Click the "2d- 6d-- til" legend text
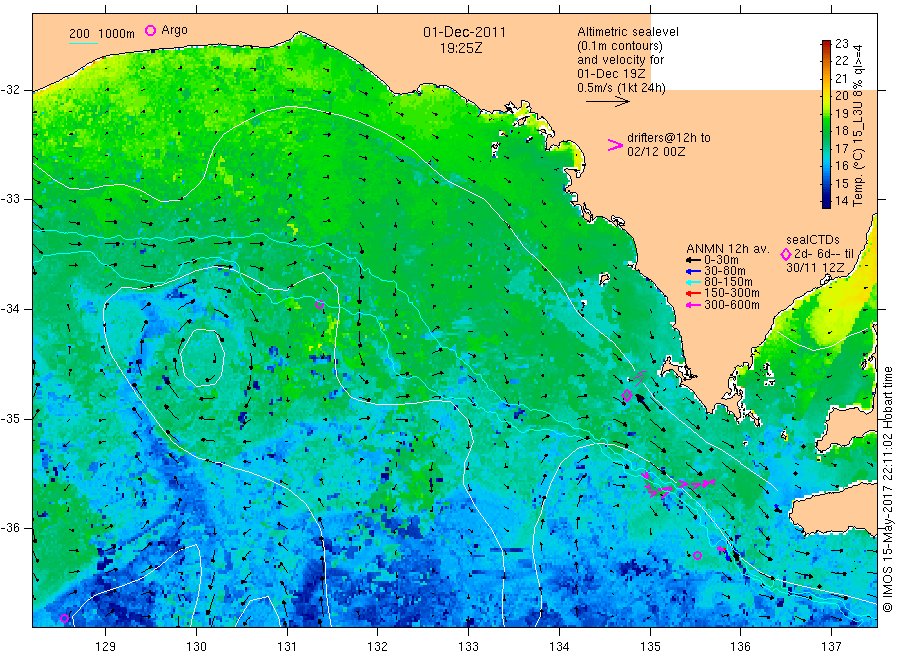The width and height of the screenshot is (900, 660). pos(824,254)
